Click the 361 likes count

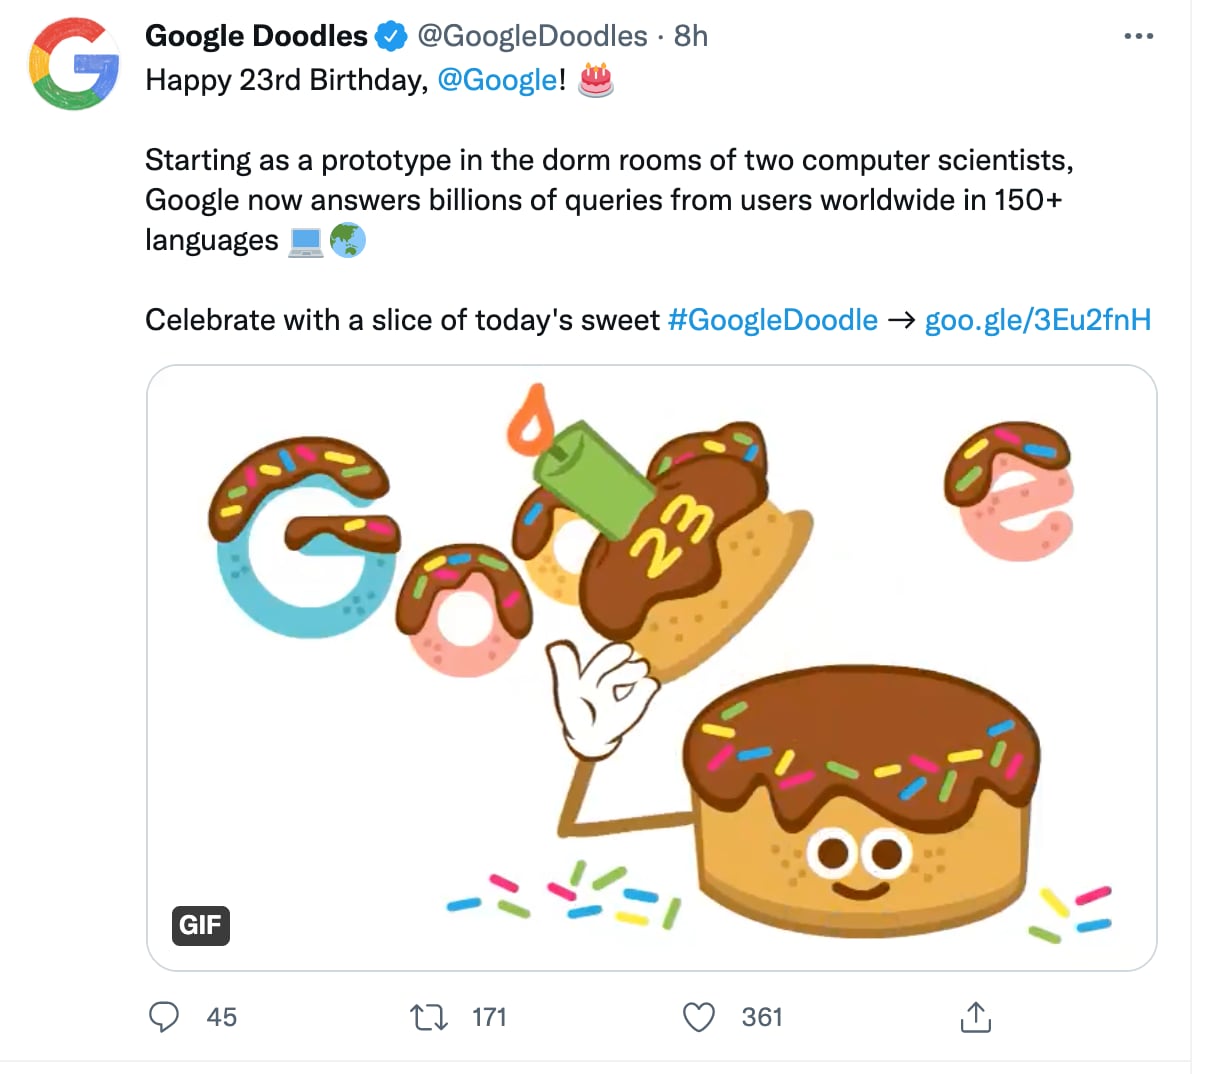[762, 1018]
